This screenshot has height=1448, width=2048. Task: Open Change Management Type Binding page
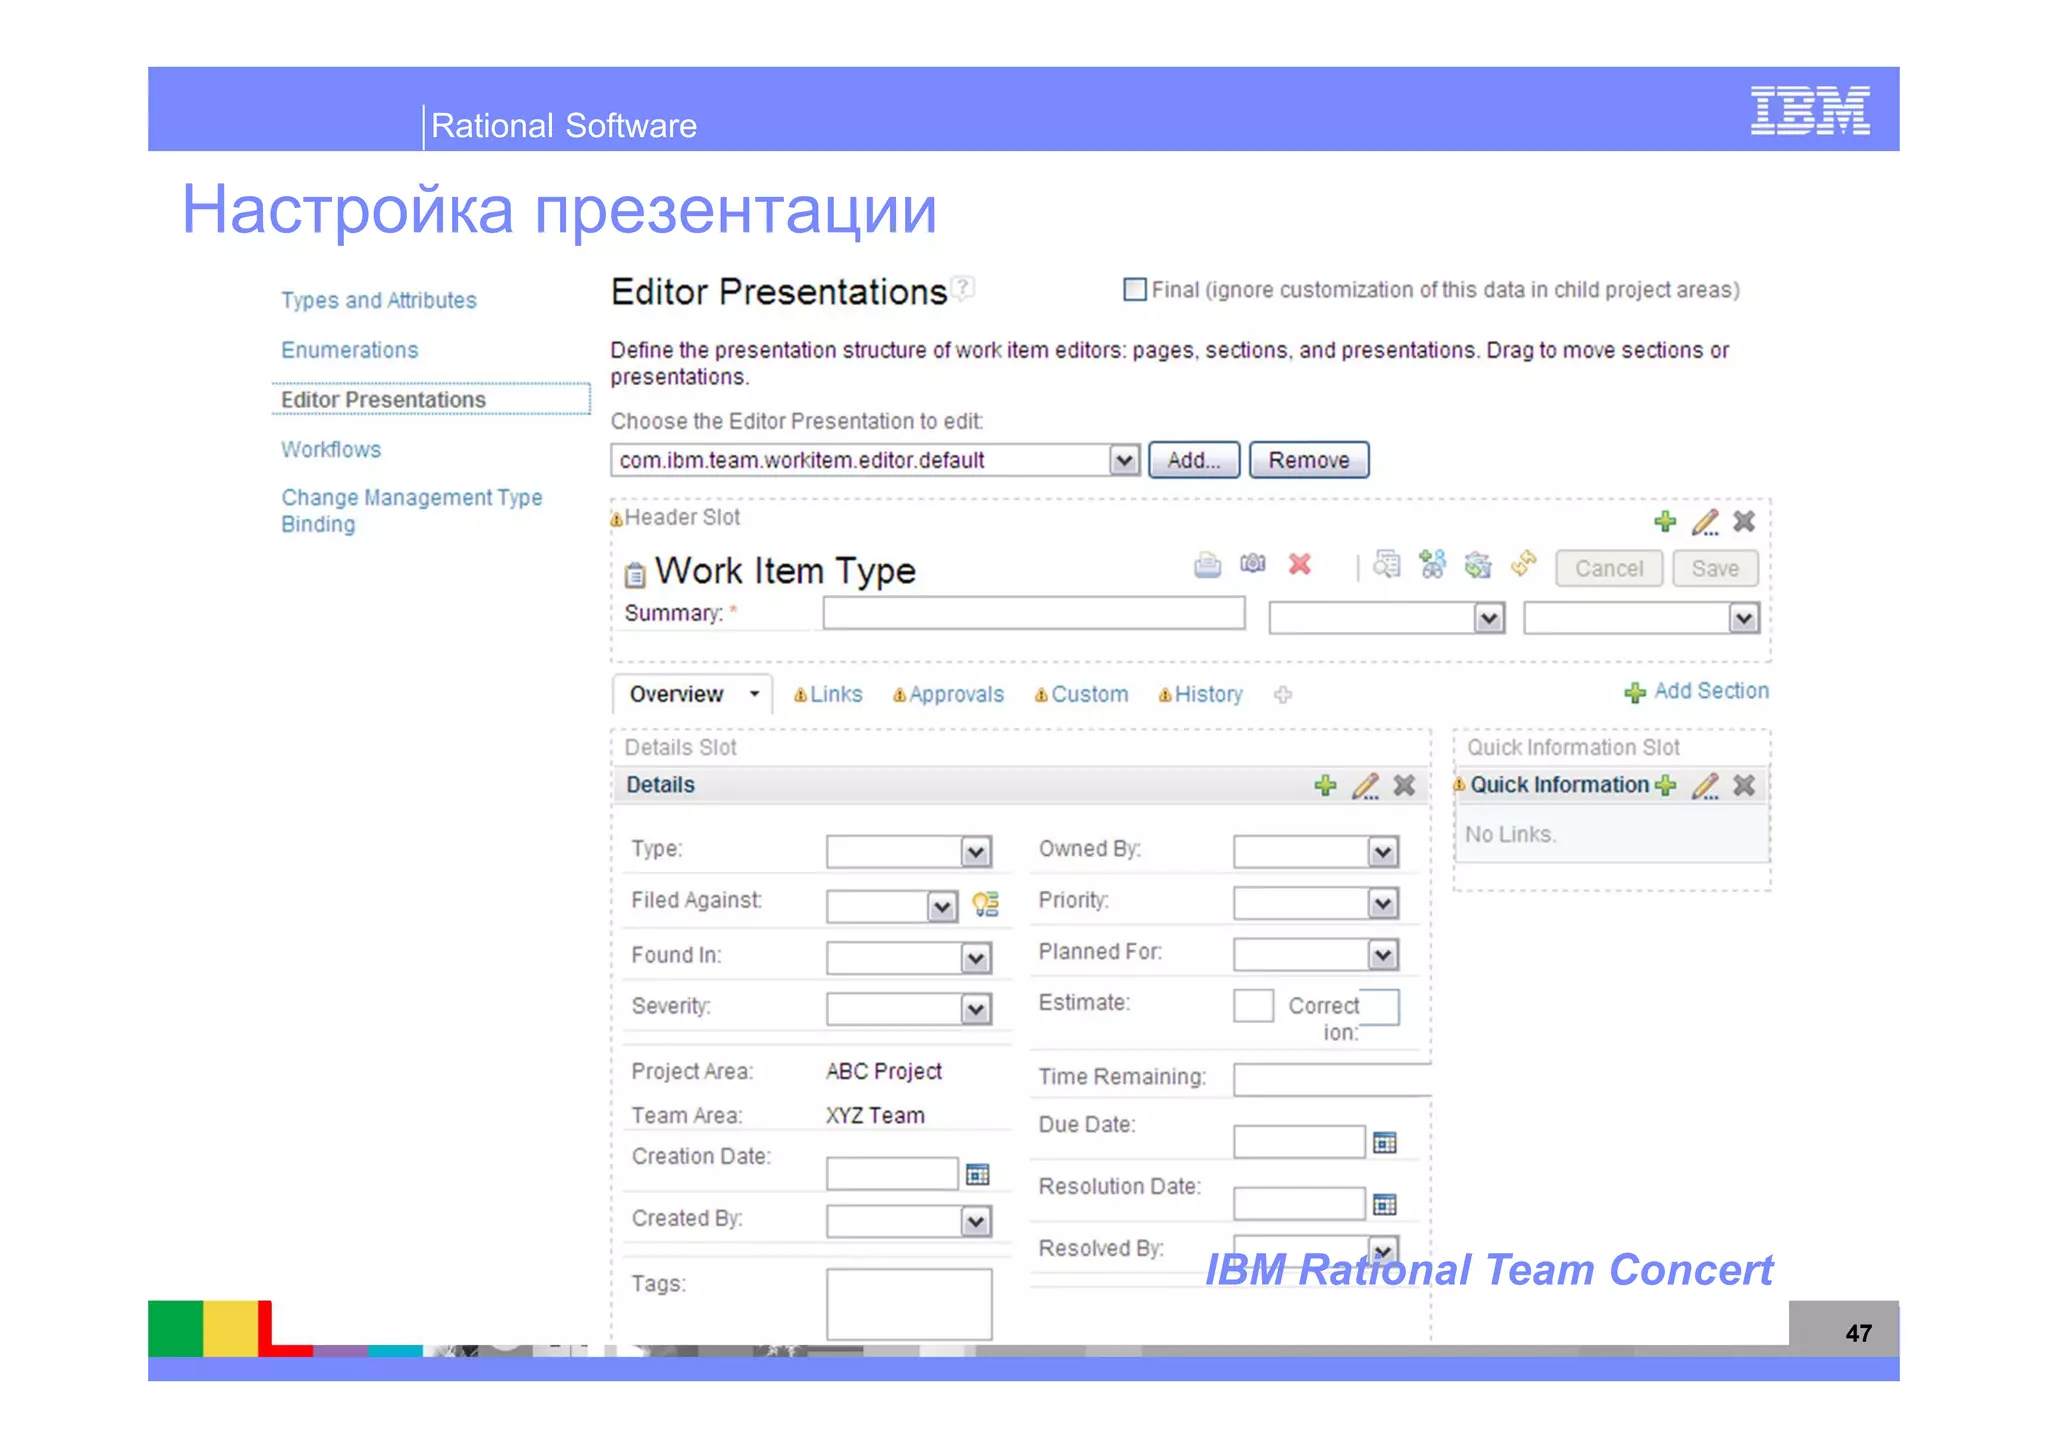411,511
